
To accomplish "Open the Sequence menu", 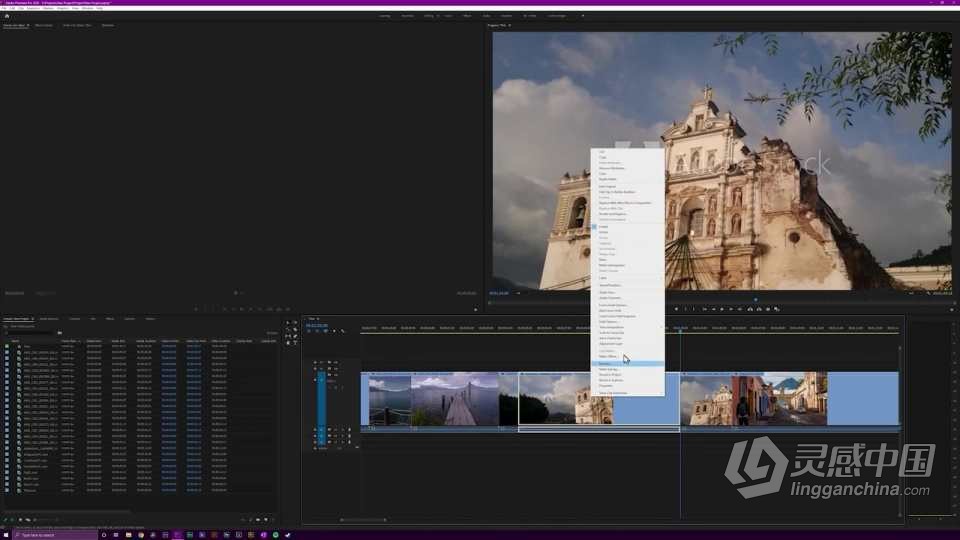I will coord(33,9).
